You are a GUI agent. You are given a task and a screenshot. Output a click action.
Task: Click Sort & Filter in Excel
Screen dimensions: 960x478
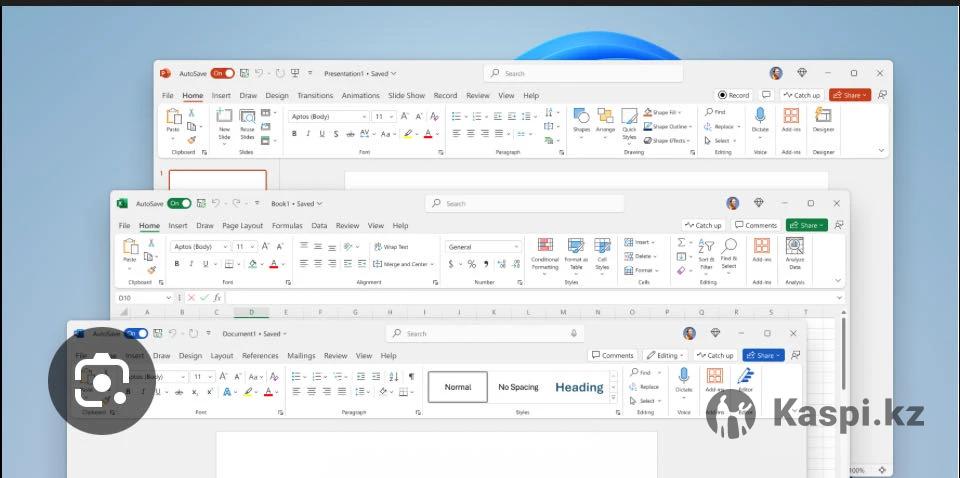coord(706,248)
